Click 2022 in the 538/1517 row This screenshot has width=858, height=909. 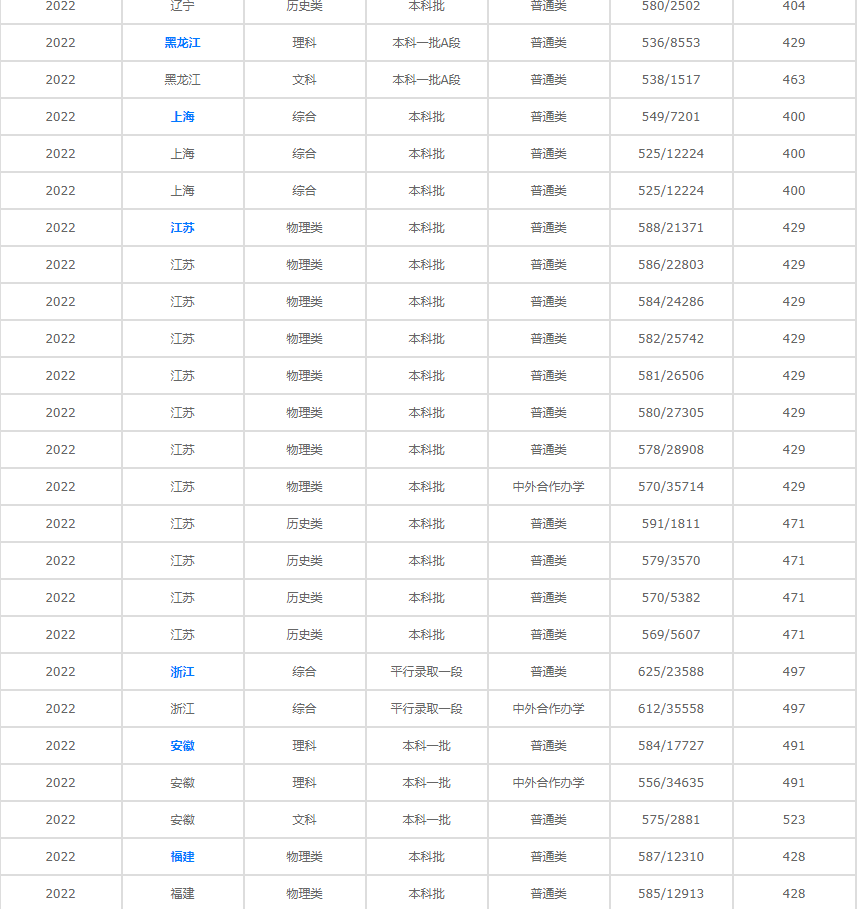(x=60, y=80)
